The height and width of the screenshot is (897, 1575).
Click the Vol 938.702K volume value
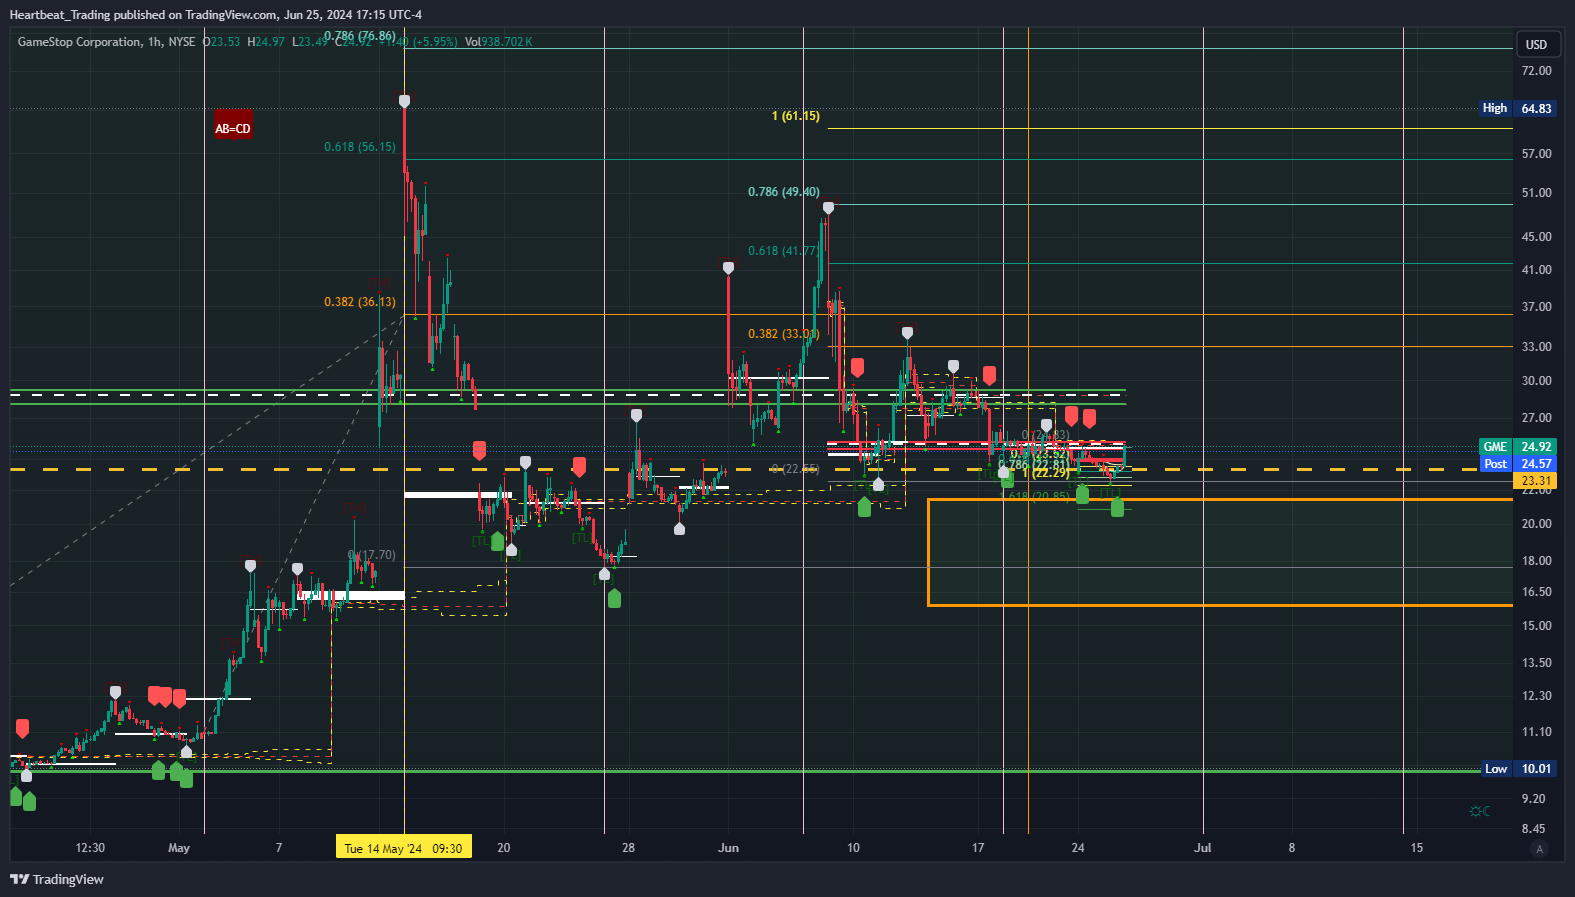coord(499,42)
